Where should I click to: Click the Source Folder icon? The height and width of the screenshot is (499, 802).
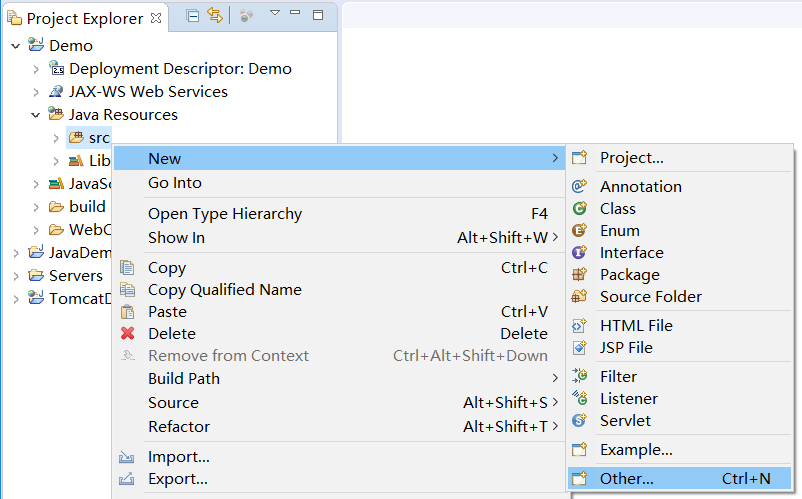coord(579,297)
